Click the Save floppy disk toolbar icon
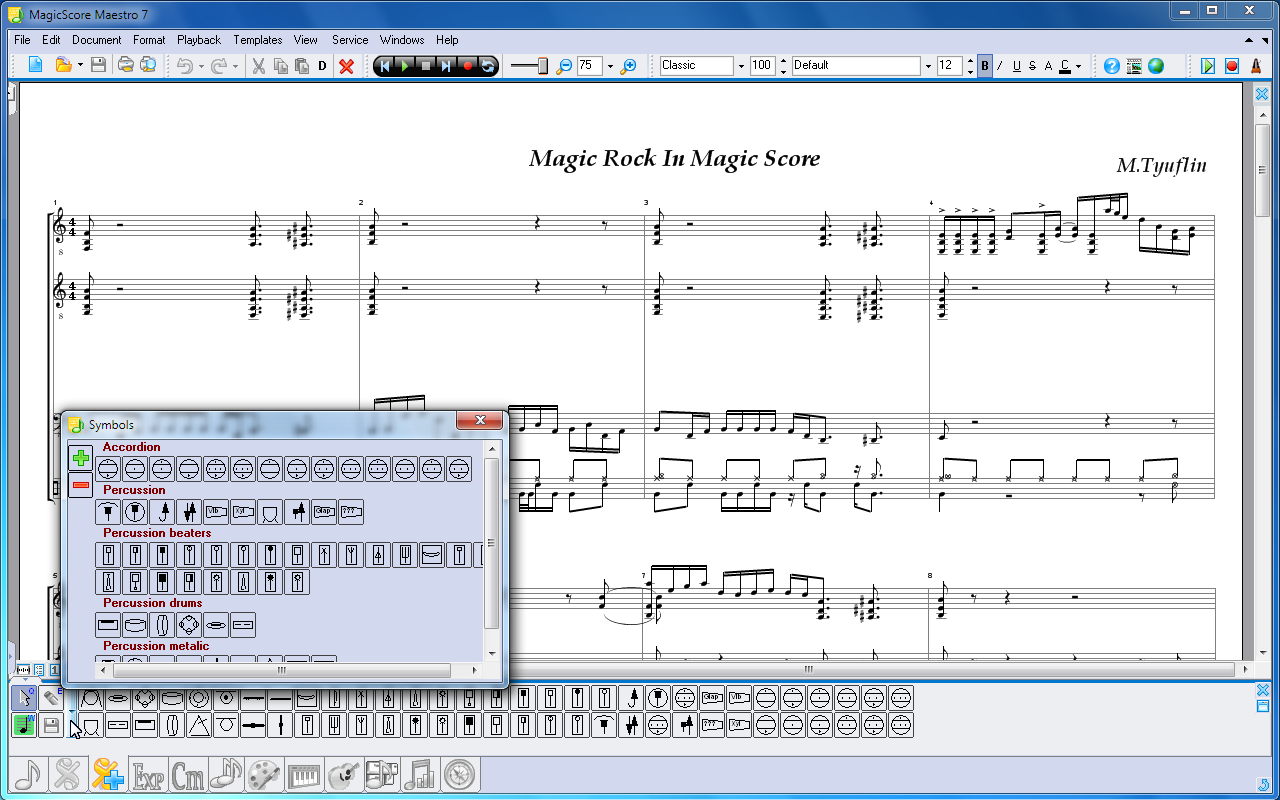This screenshot has height=800, width=1280. [98, 66]
